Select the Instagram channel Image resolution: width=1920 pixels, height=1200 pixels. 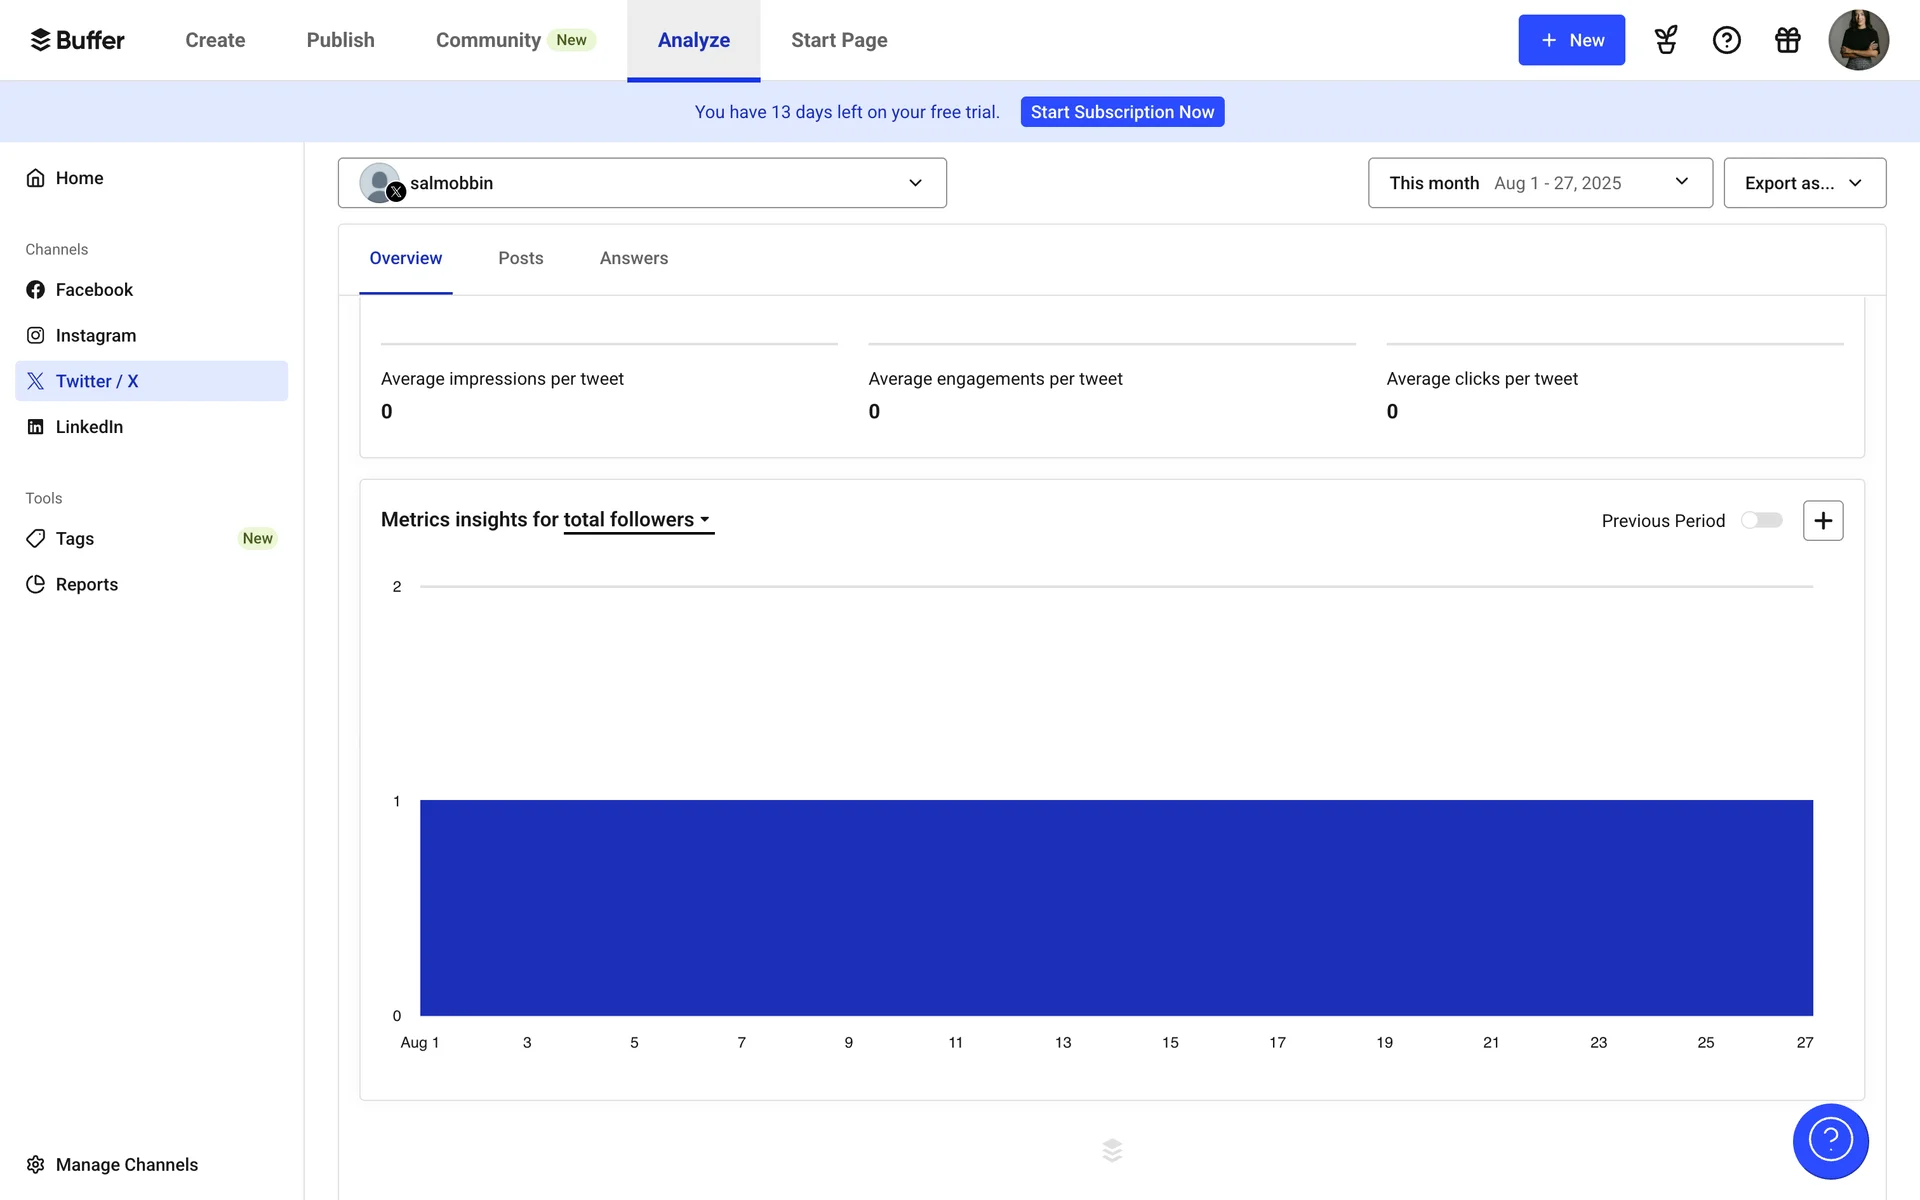(96, 336)
